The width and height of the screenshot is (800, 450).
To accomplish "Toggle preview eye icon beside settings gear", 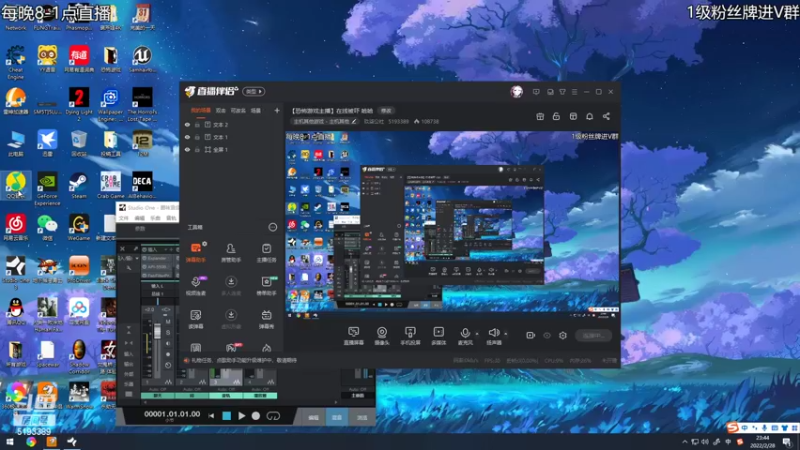I will point(547,335).
